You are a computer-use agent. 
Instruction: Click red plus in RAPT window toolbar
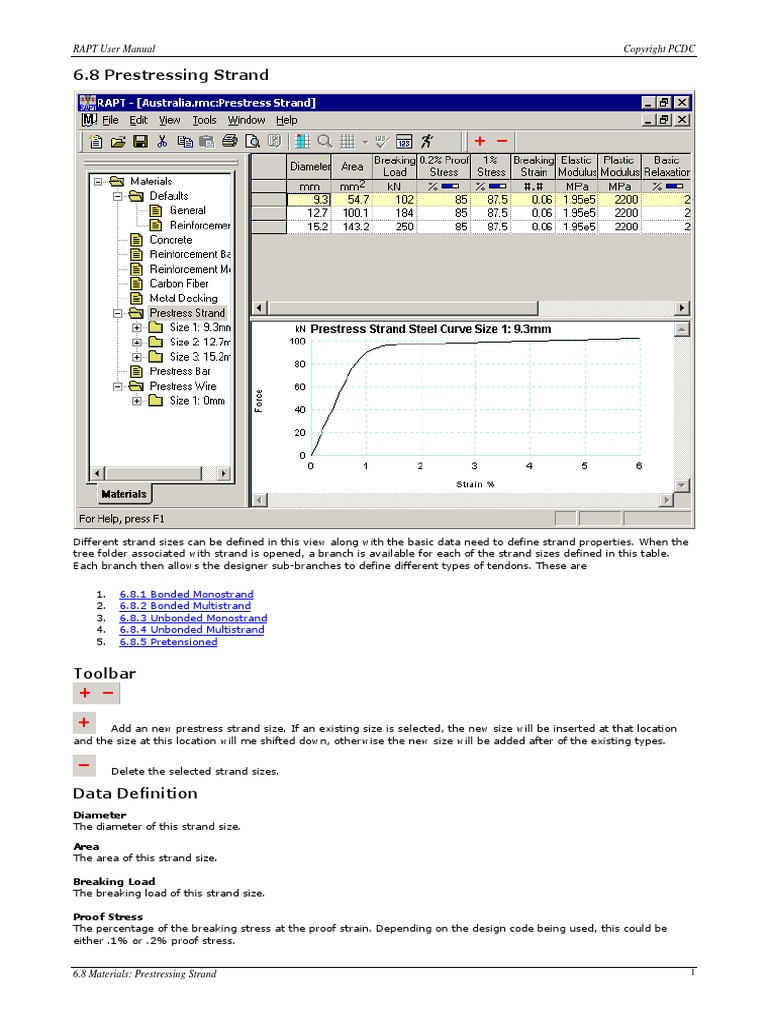[x=480, y=141]
